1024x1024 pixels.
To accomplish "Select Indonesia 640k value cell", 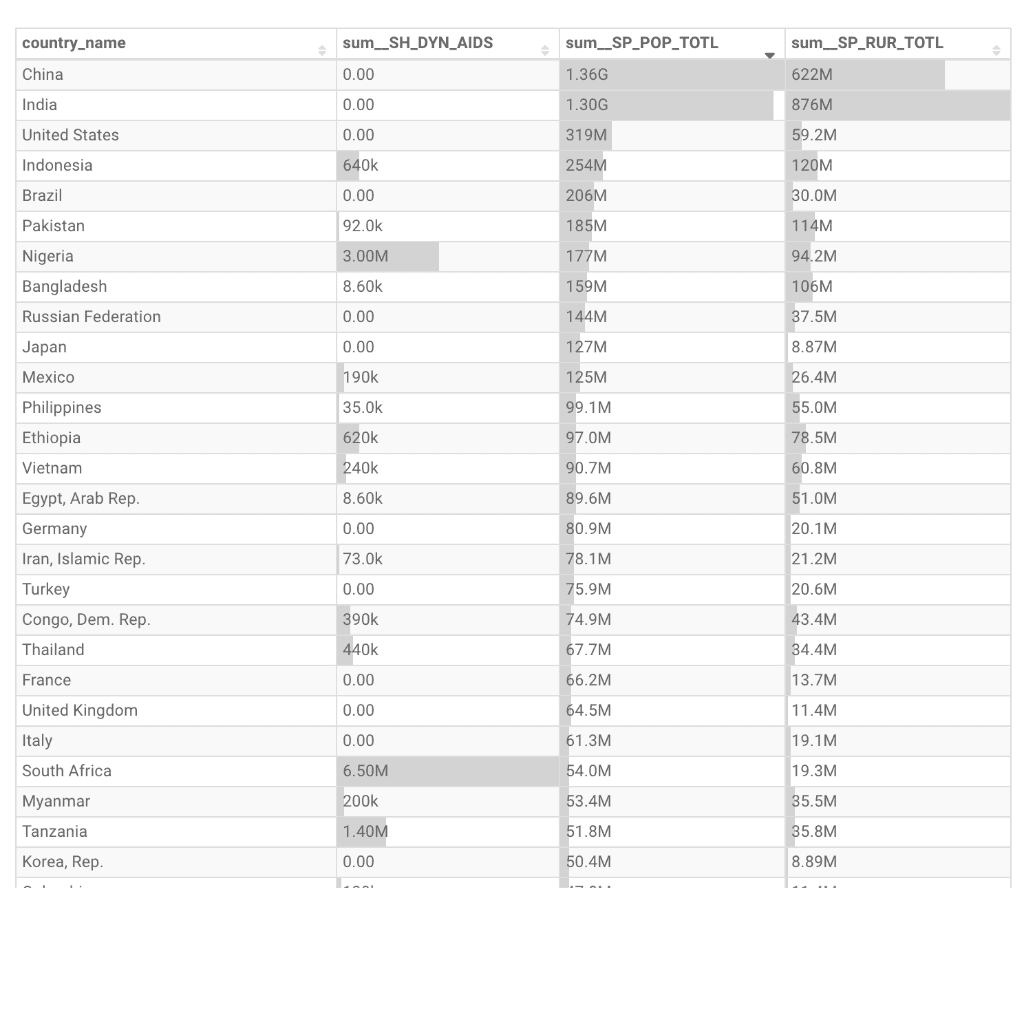I will (x=448, y=166).
